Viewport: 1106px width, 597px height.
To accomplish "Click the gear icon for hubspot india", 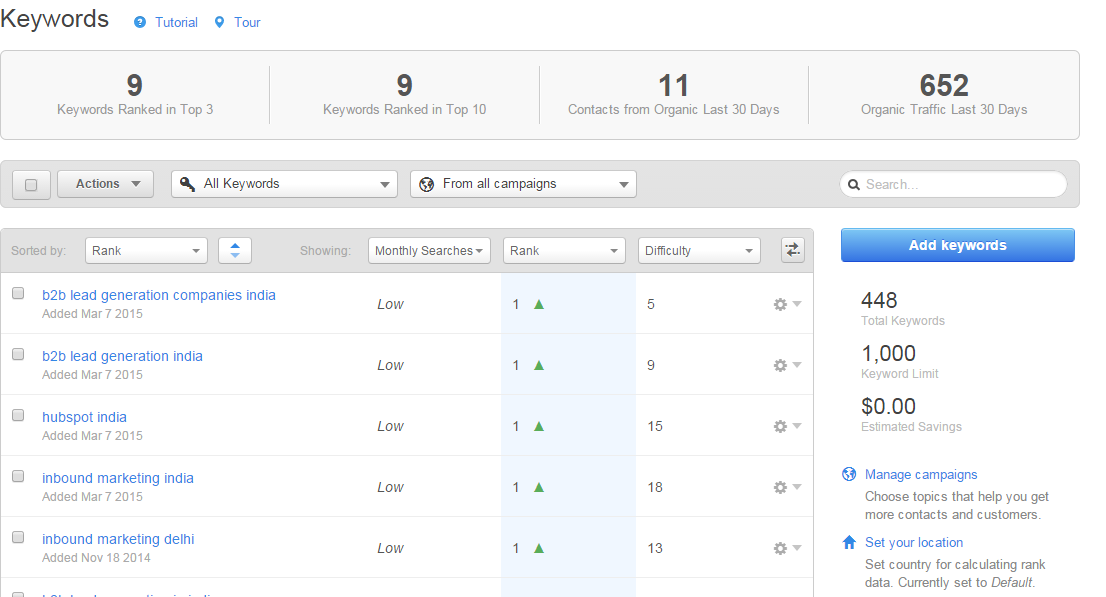I will pos(780,426).
